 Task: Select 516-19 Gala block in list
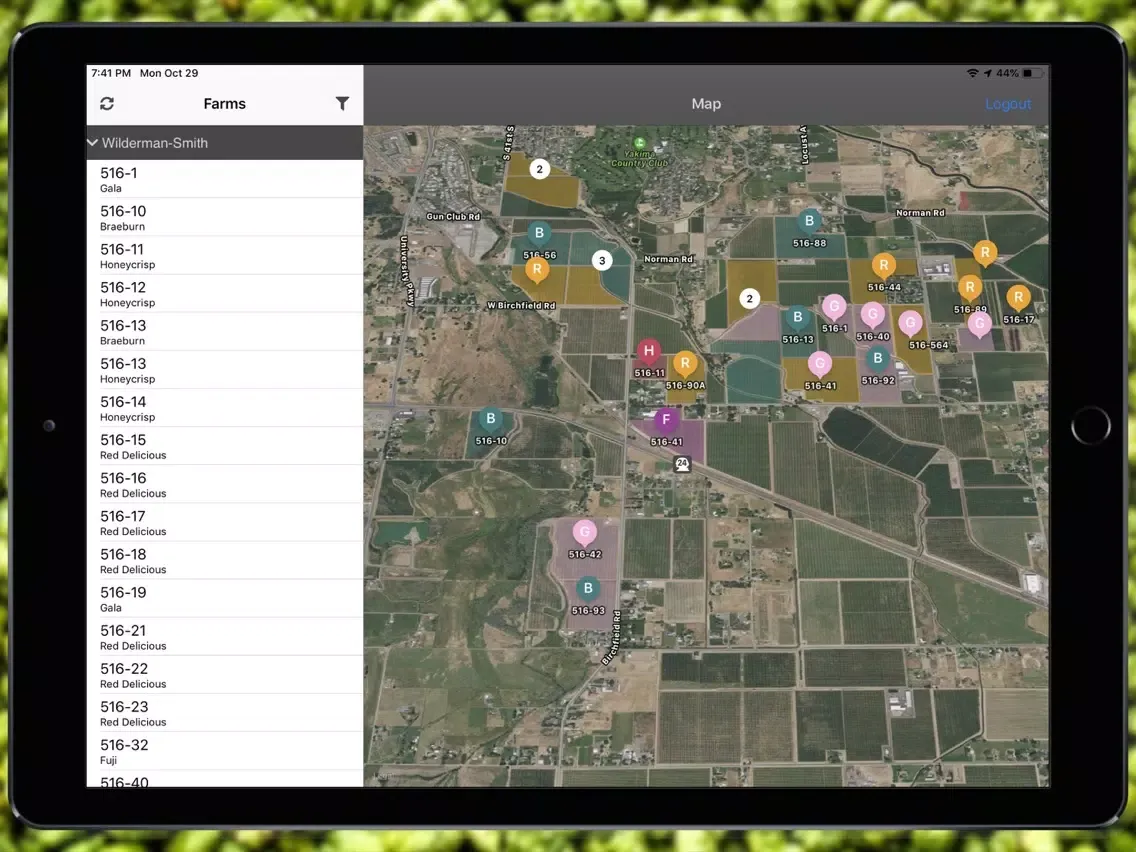pos(224,599)
